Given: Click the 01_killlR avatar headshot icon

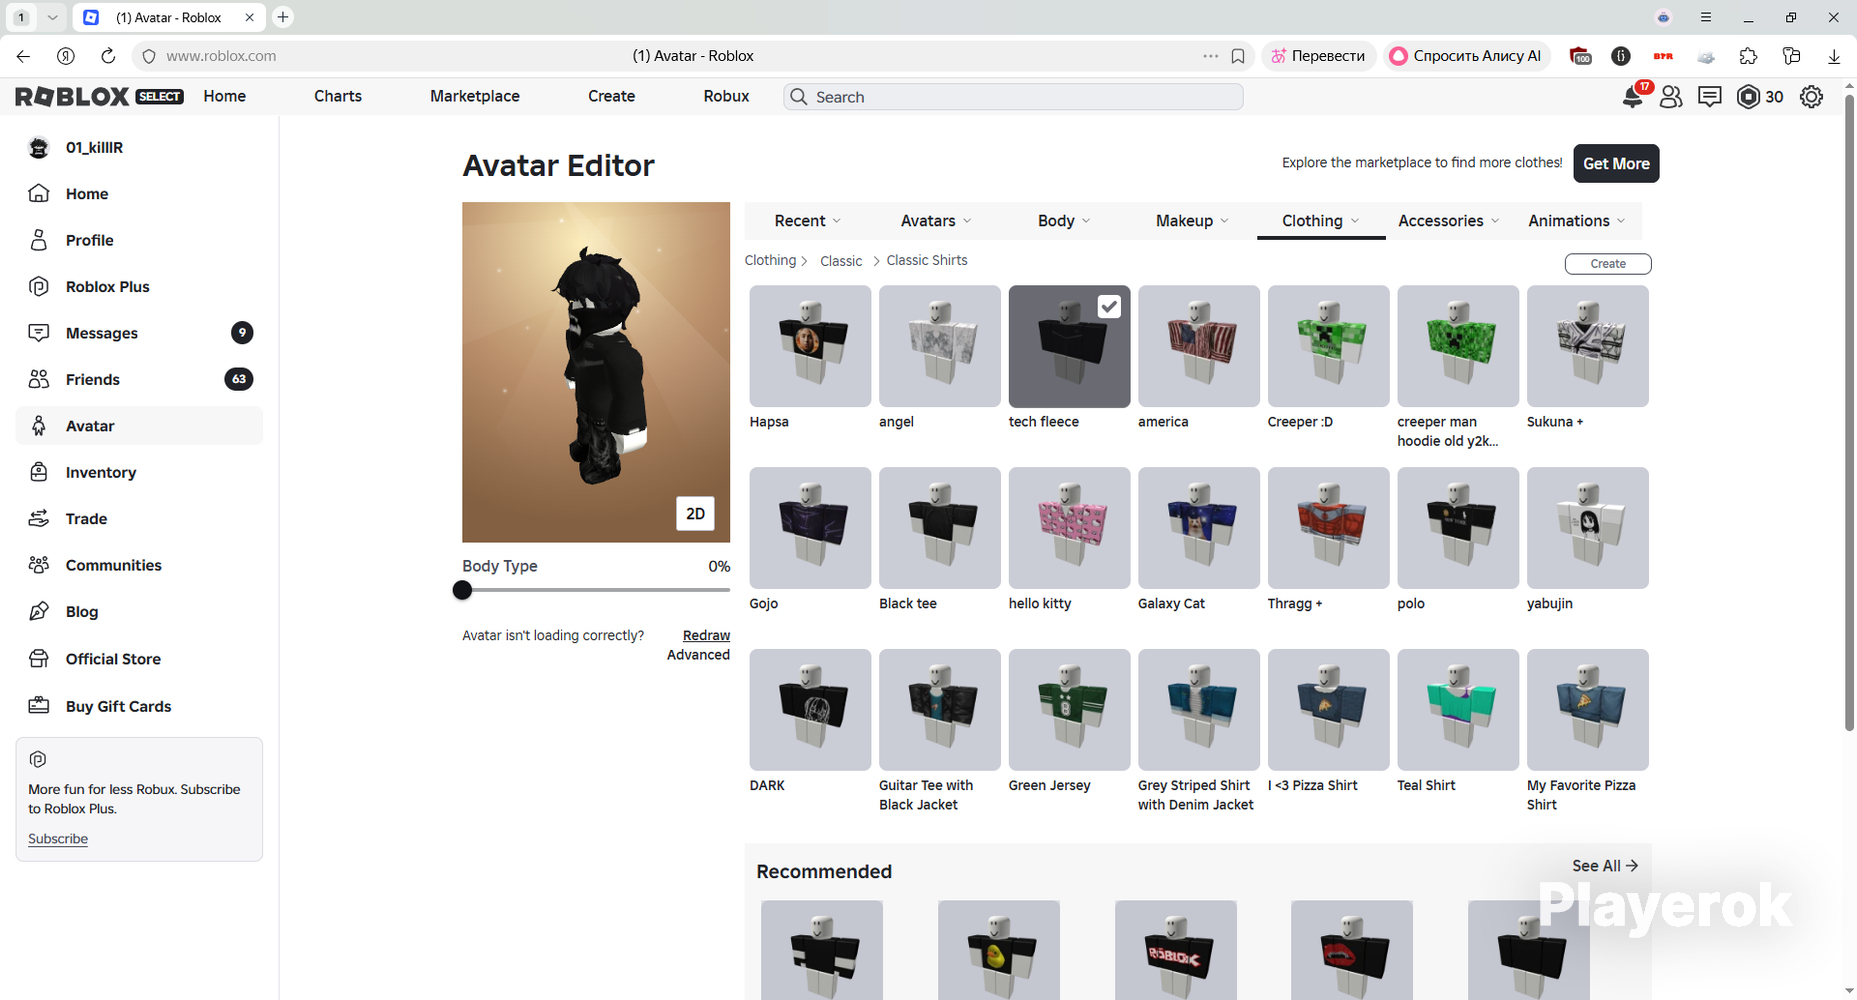Looking at the screenshot, I should pos(39,148).
